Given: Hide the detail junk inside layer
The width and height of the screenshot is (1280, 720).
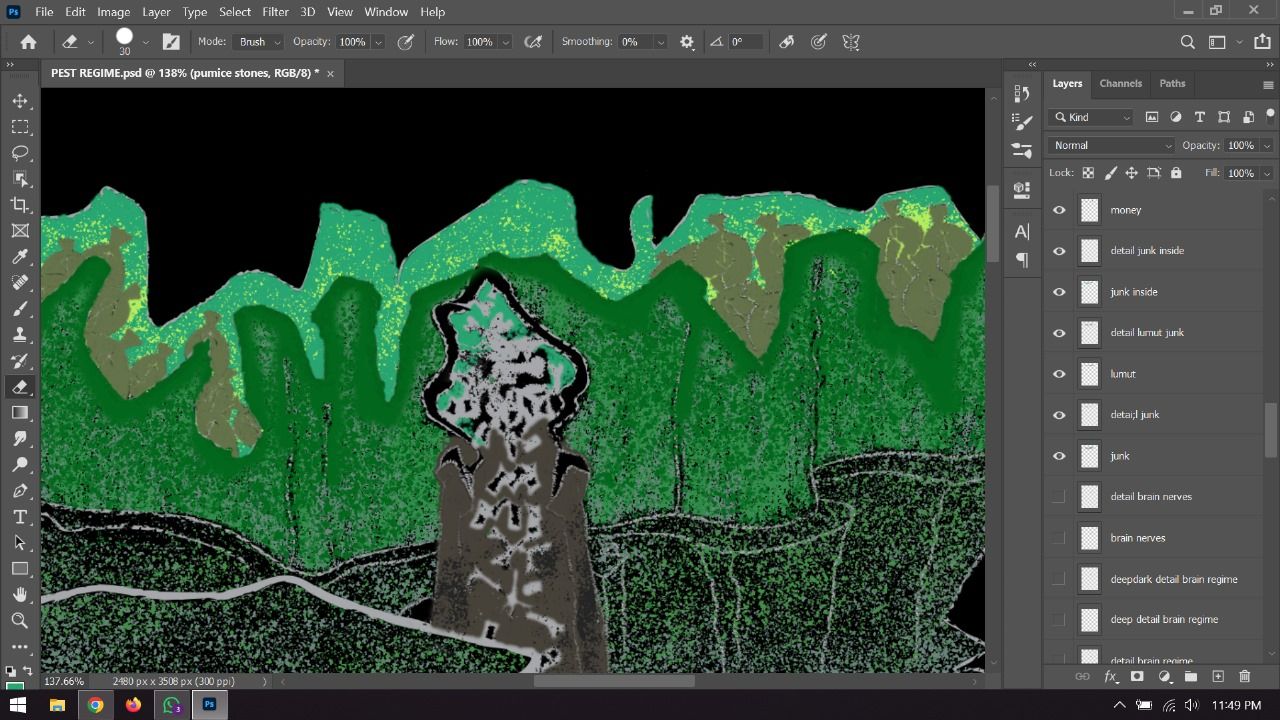Looking at the screenshot, I should pos(1059,251).
